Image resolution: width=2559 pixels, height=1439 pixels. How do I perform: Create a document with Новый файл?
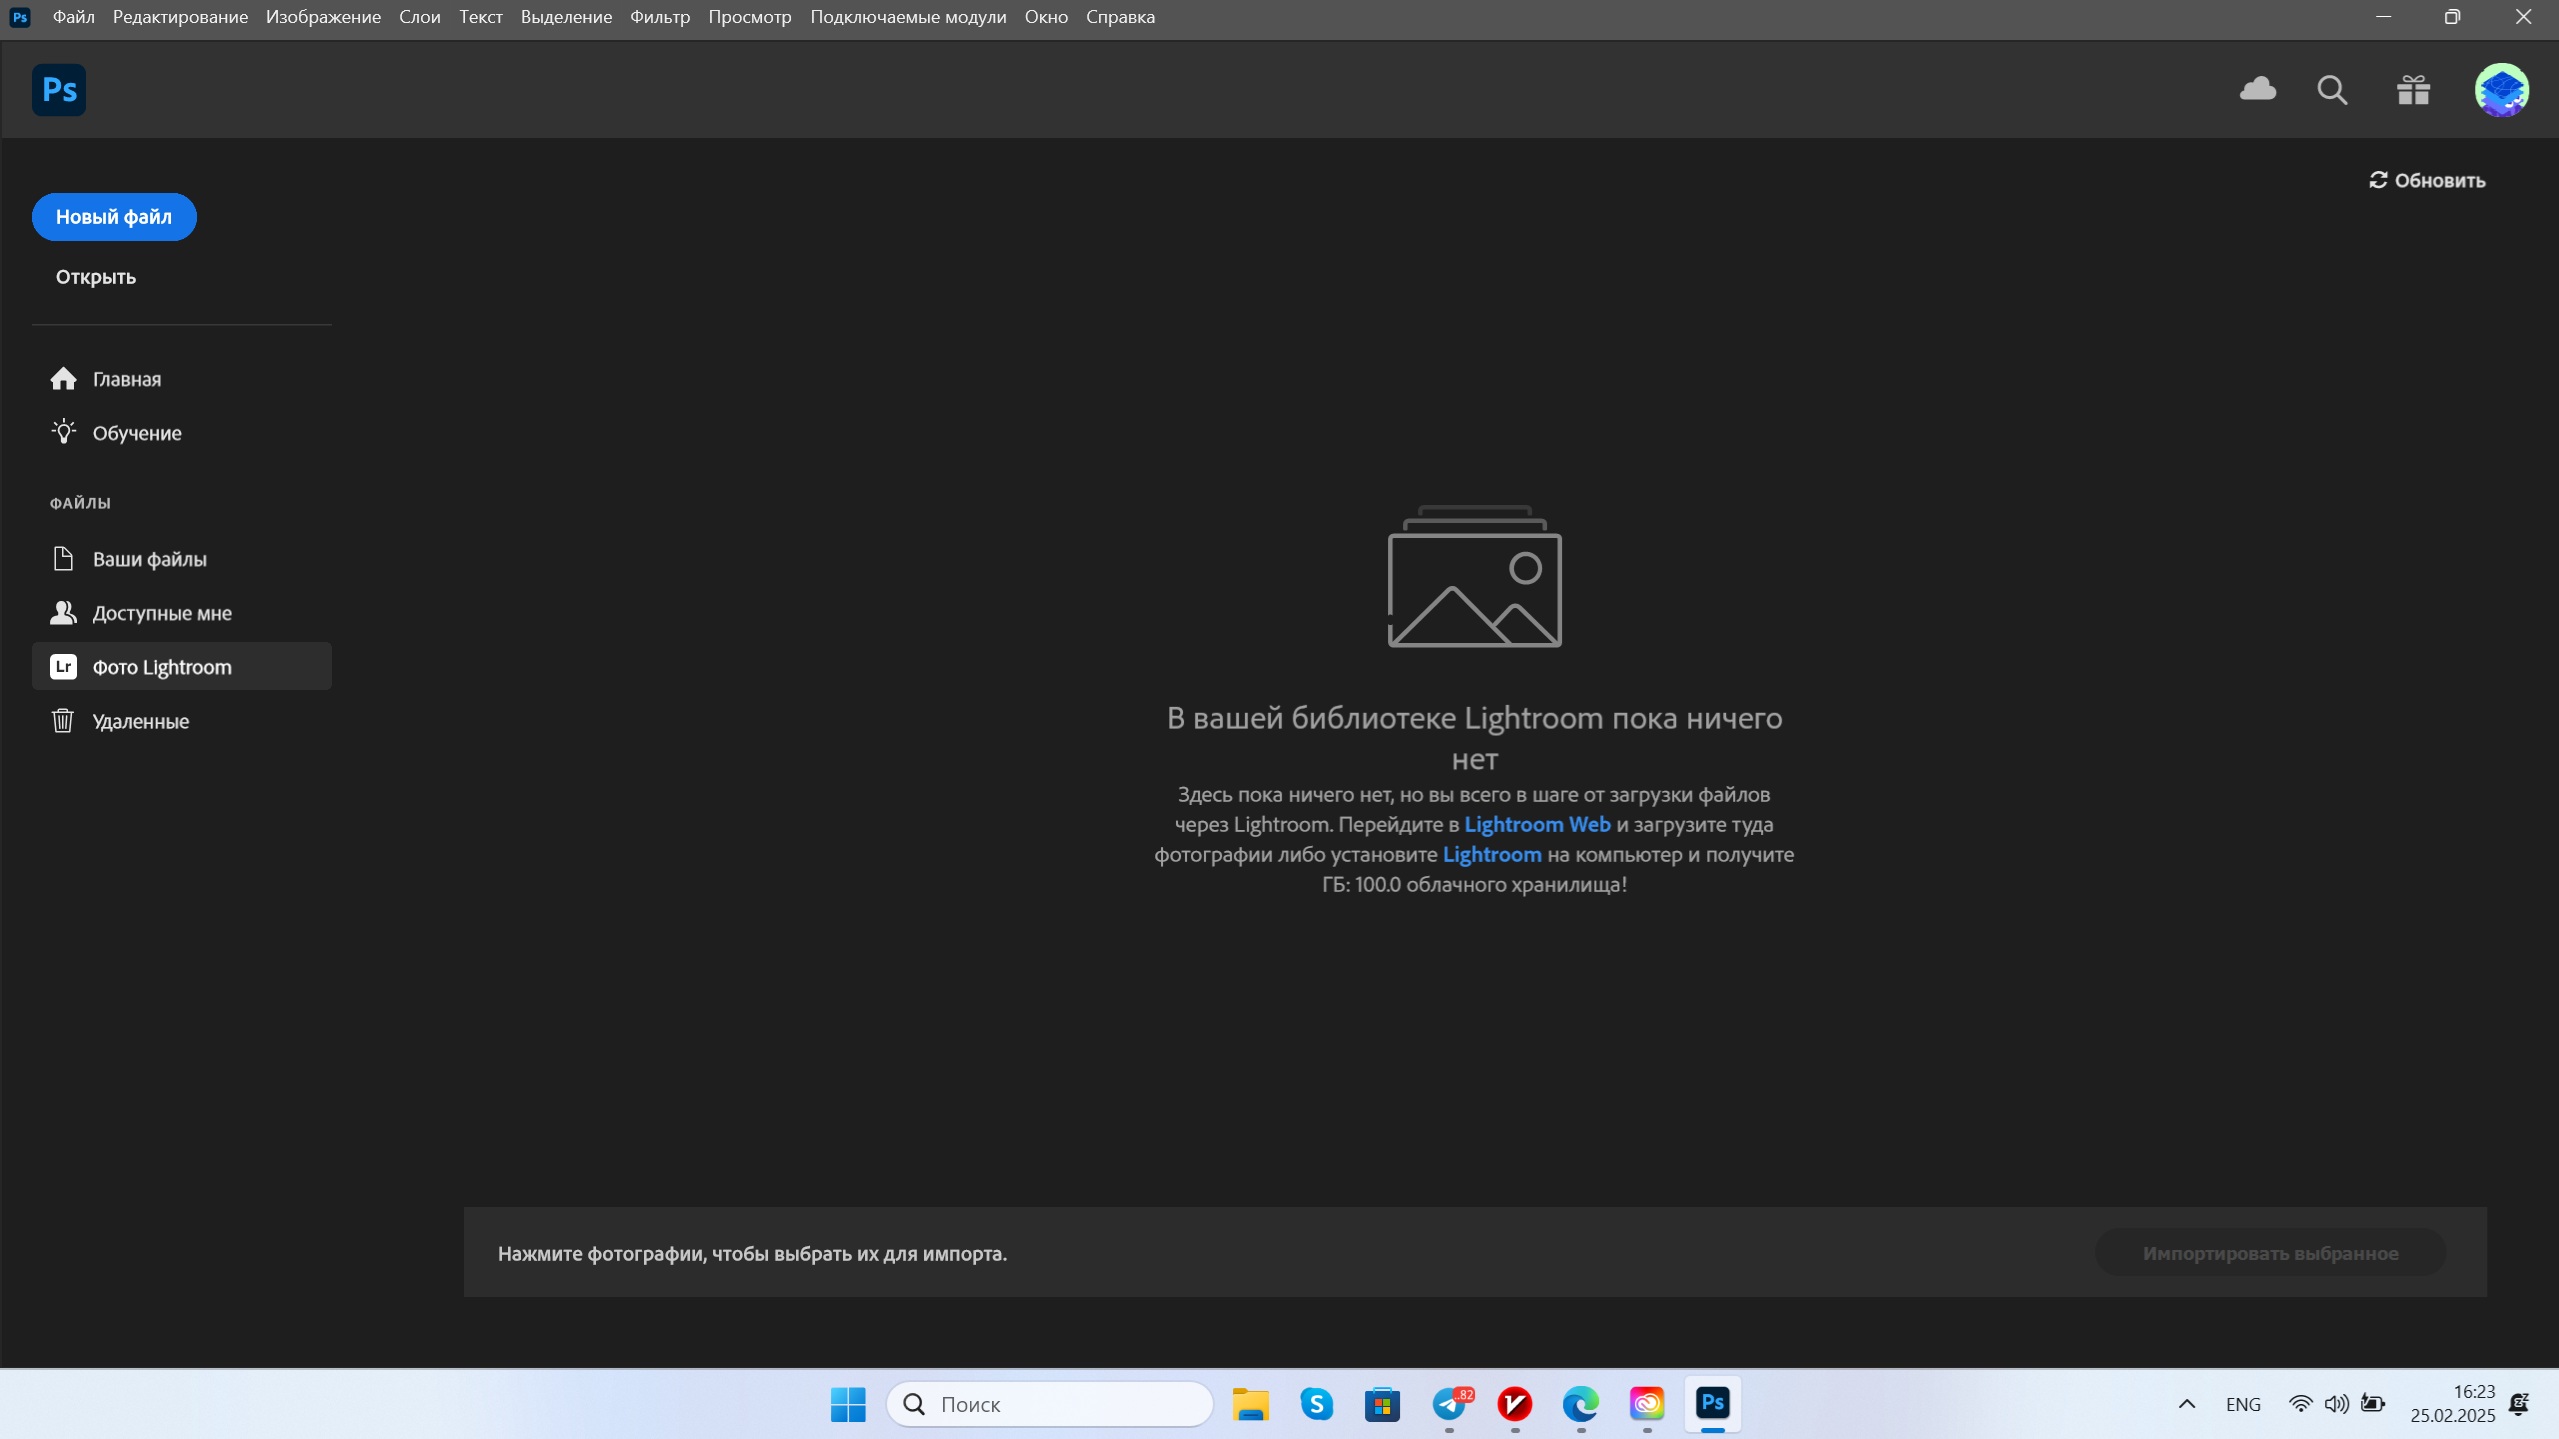pyautogui.click(x=114, y=217)
